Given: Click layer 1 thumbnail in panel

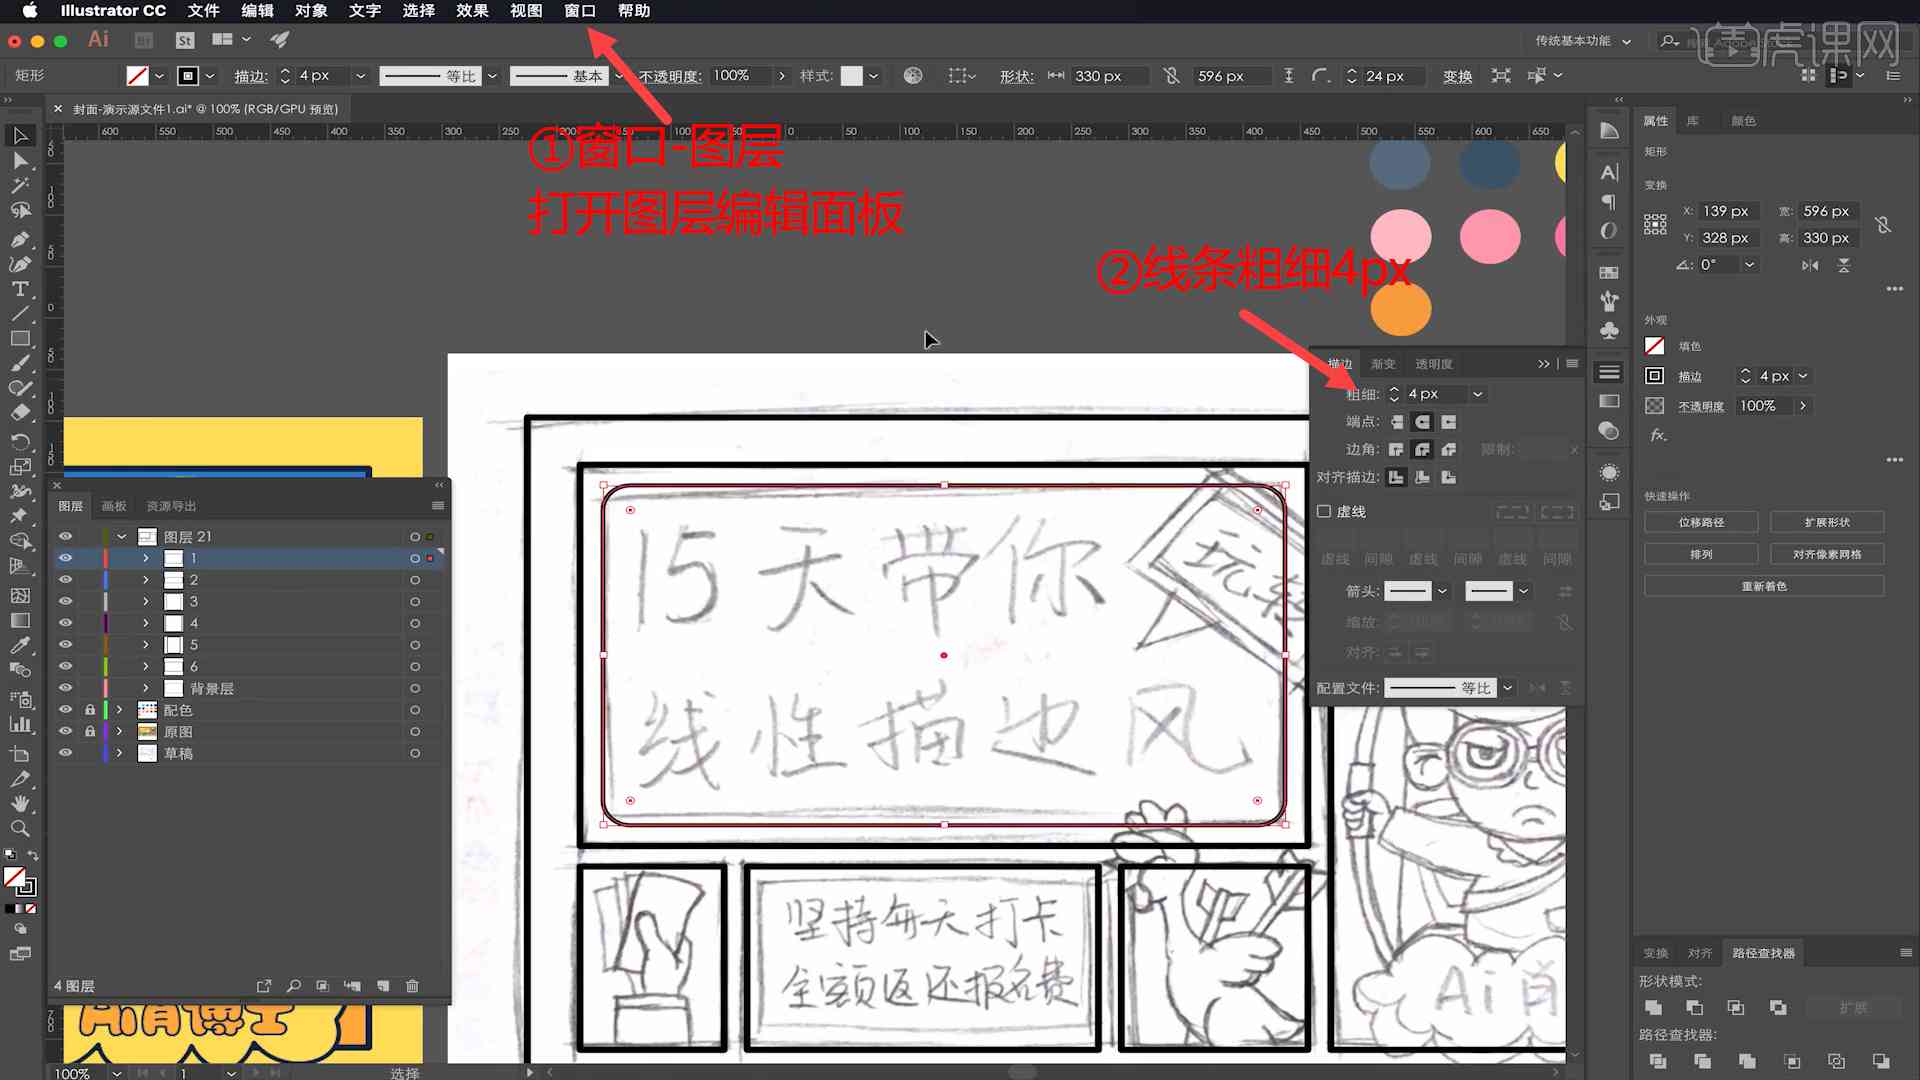Looking at the screenshot, I should click(173, 558).
